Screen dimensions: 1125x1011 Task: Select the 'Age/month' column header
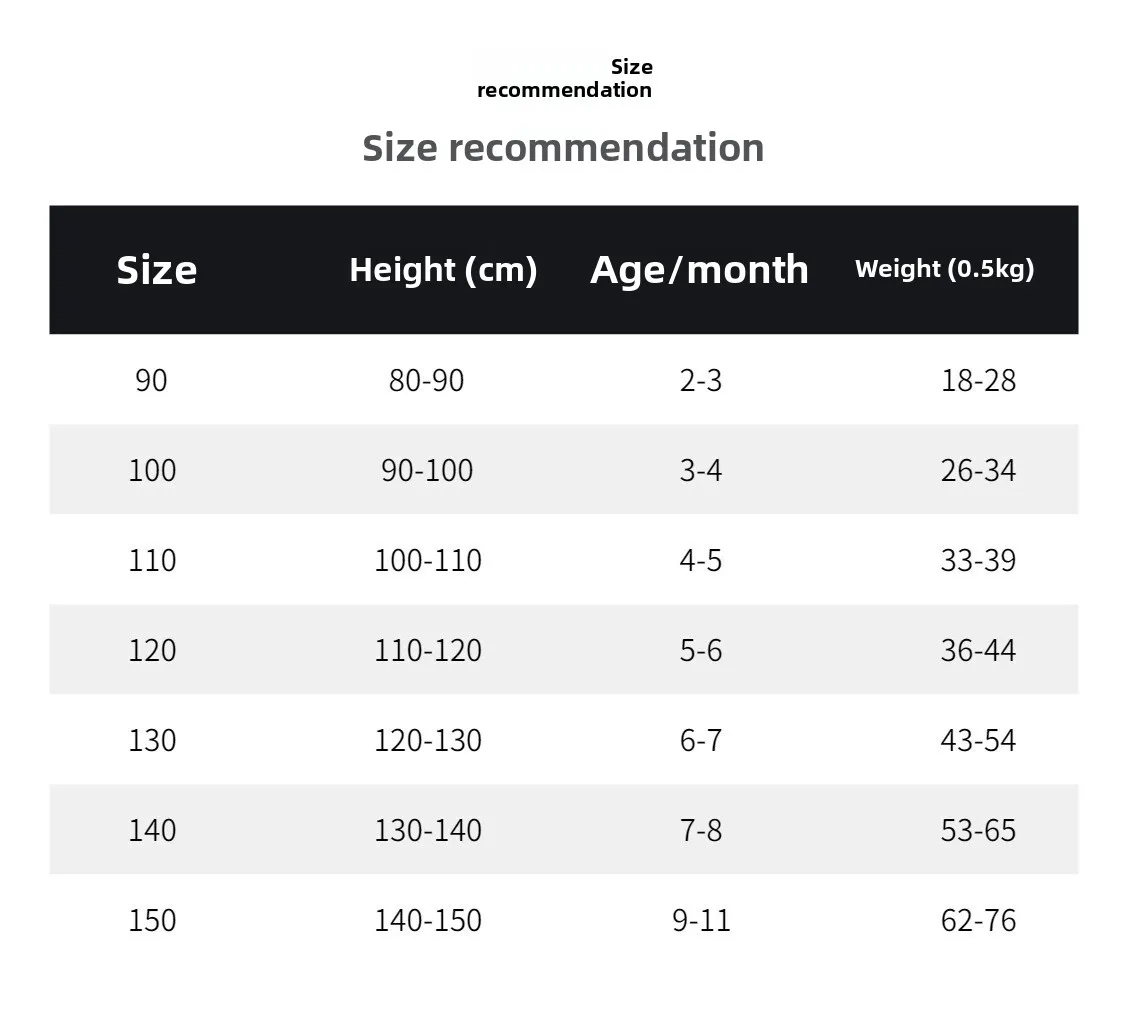pyautogui.click(x=699, y=270)
